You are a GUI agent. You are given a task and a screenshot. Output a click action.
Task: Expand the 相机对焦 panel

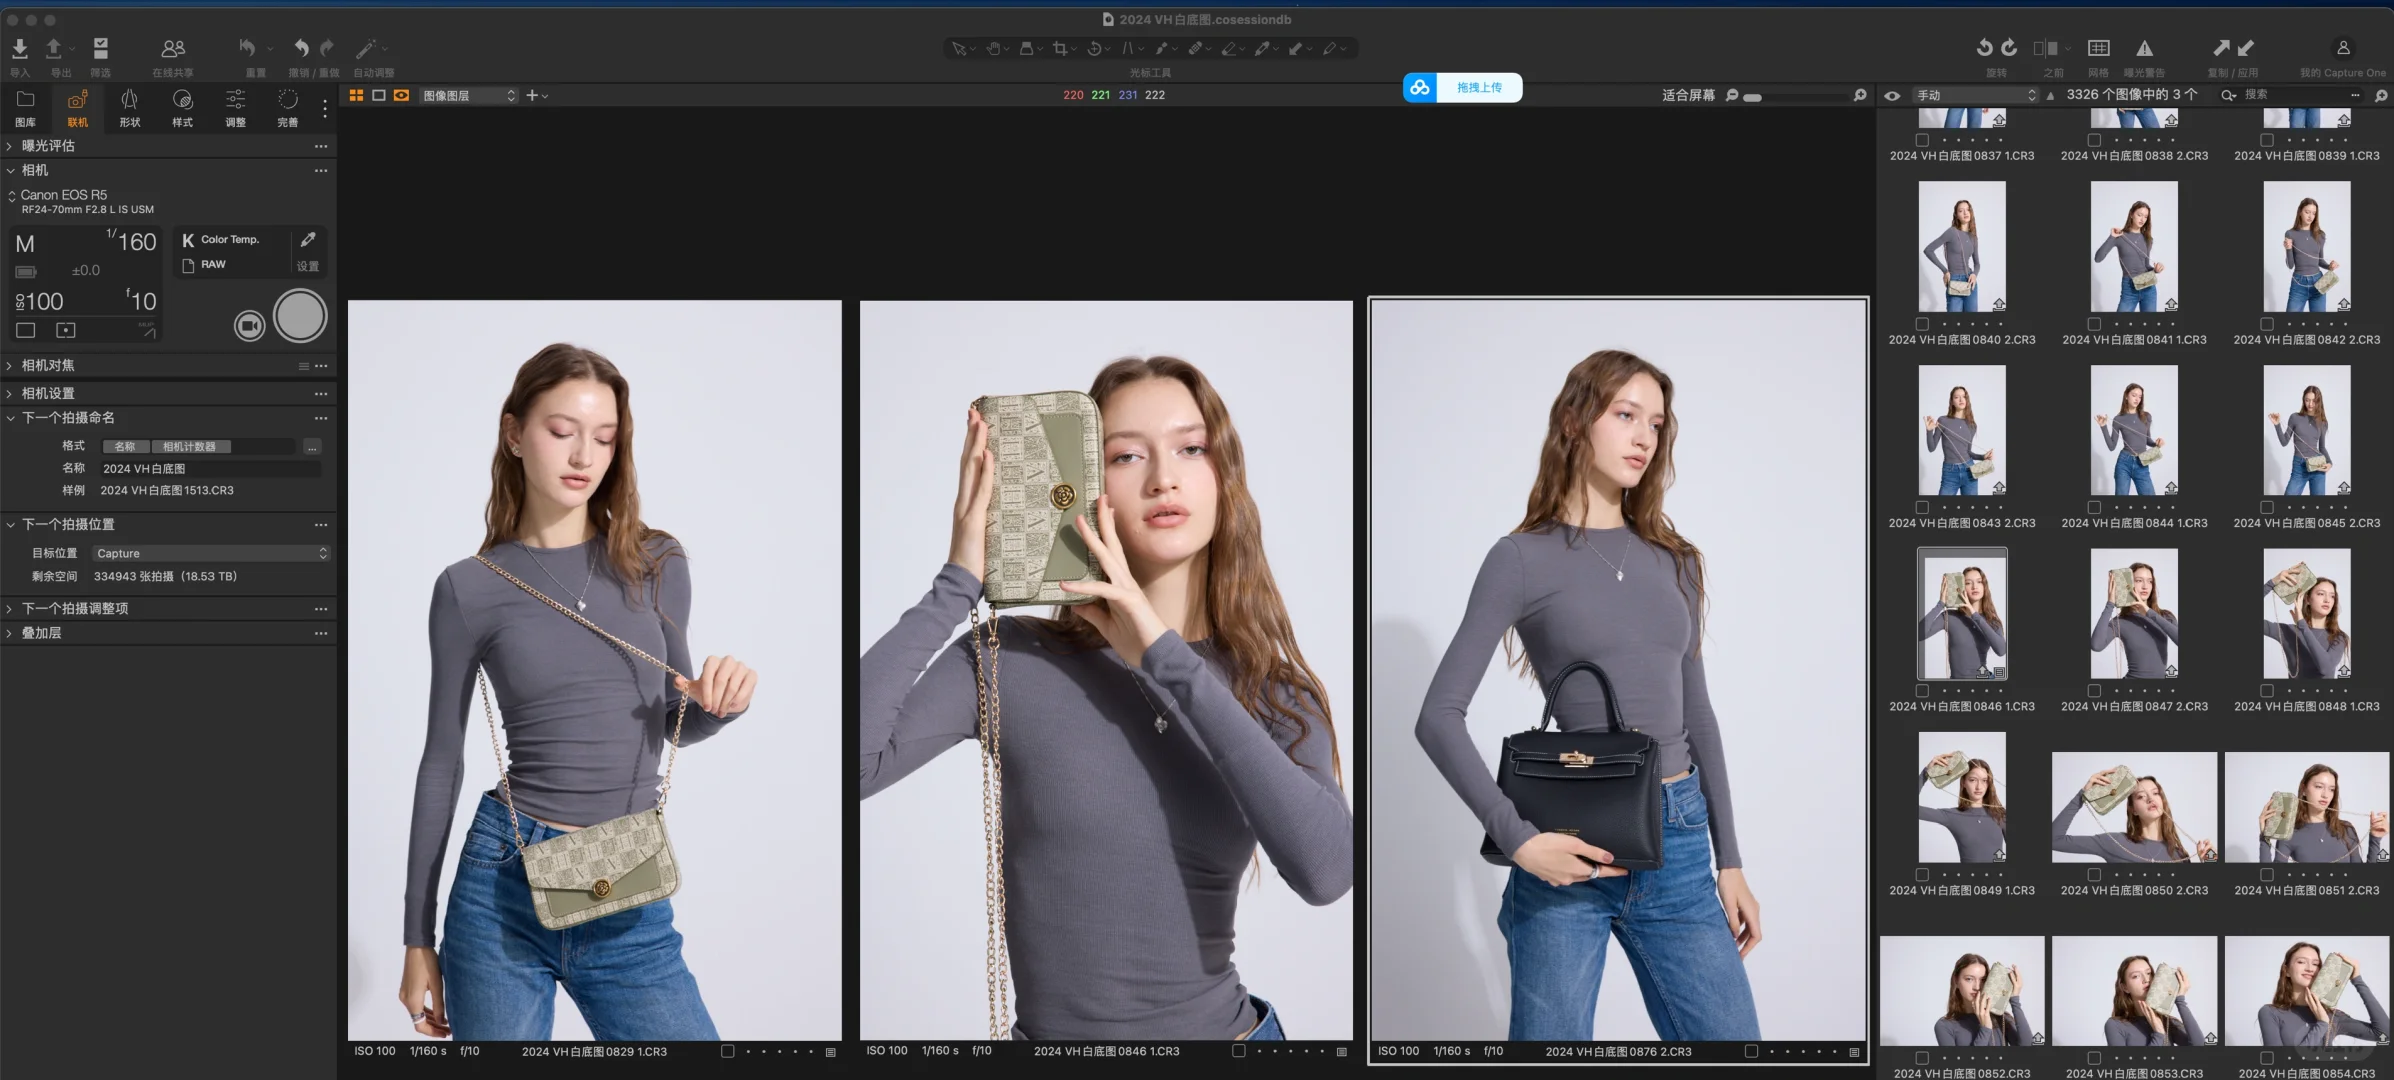click(9, 366)
